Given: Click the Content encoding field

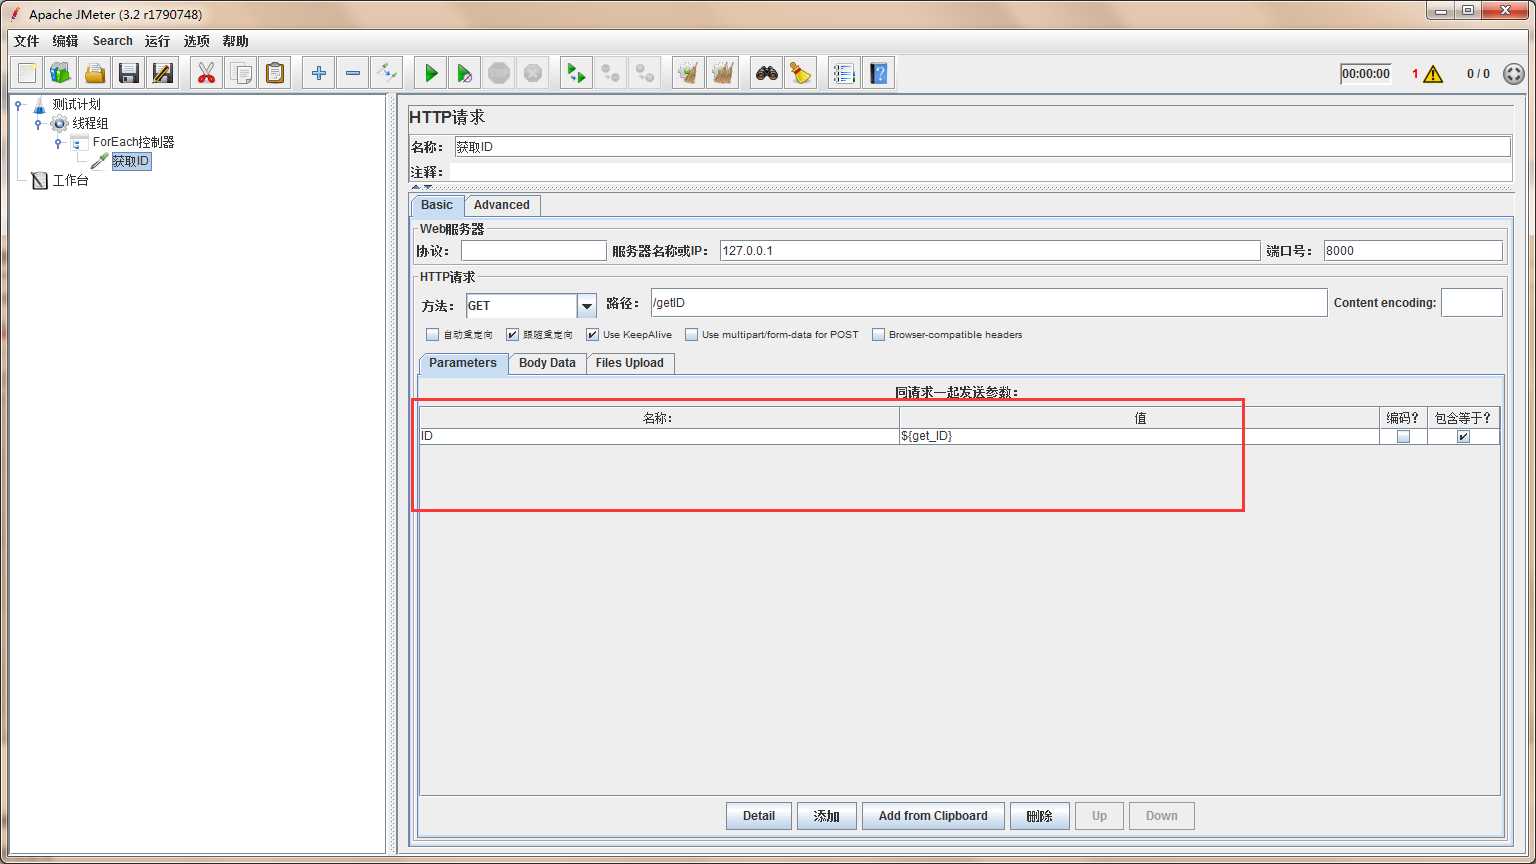Looking at the screenshot, I should (1472, 303).
